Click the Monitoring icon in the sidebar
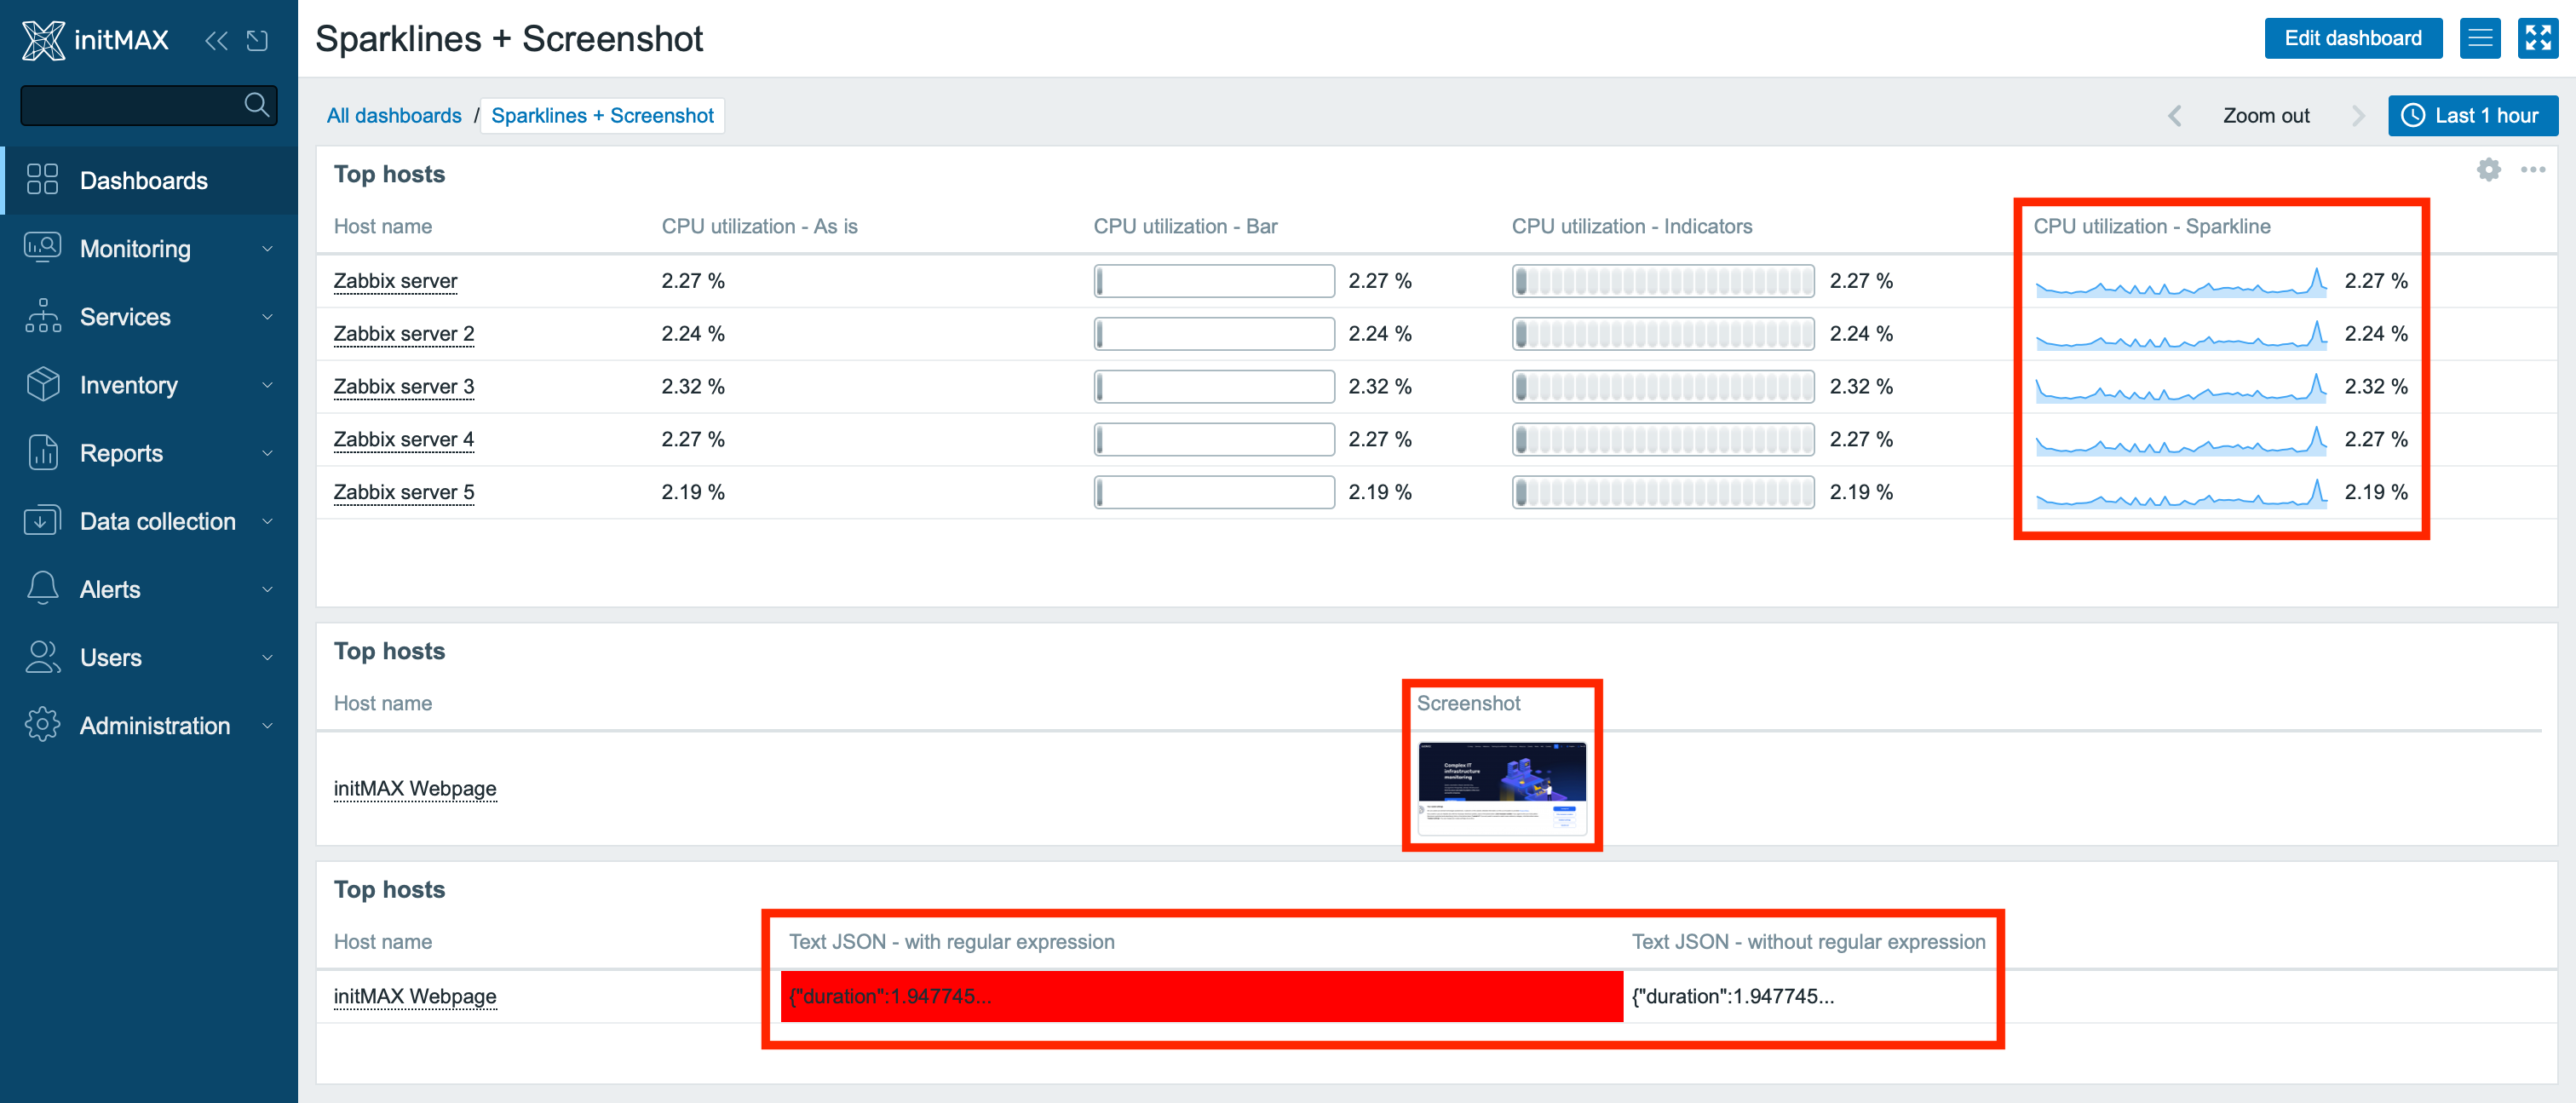The height and width of the screenshot is (1103, 2576). coord(42,248)
